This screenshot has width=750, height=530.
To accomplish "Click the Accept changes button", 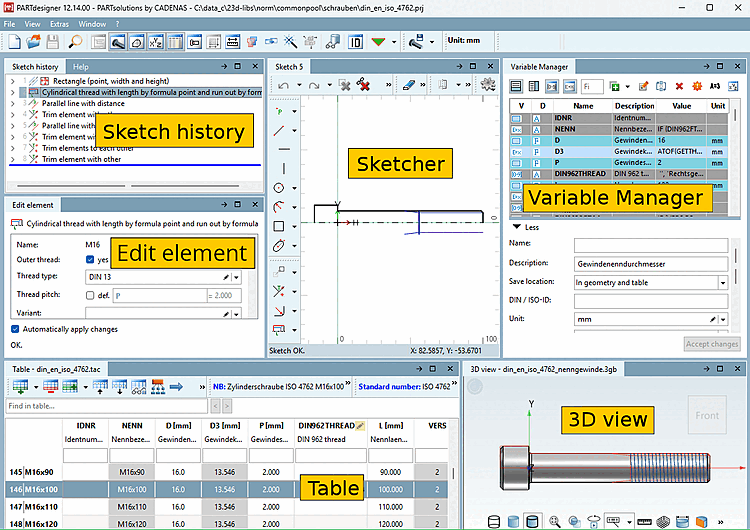I will [x=712, y=344].
